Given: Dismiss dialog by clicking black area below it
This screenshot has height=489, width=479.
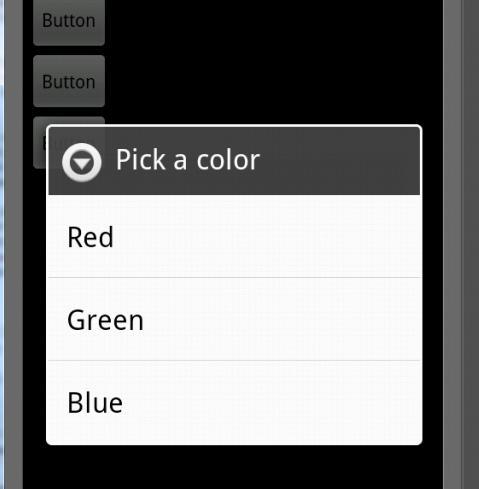Looking at the screenshot, I should point(233,467).
